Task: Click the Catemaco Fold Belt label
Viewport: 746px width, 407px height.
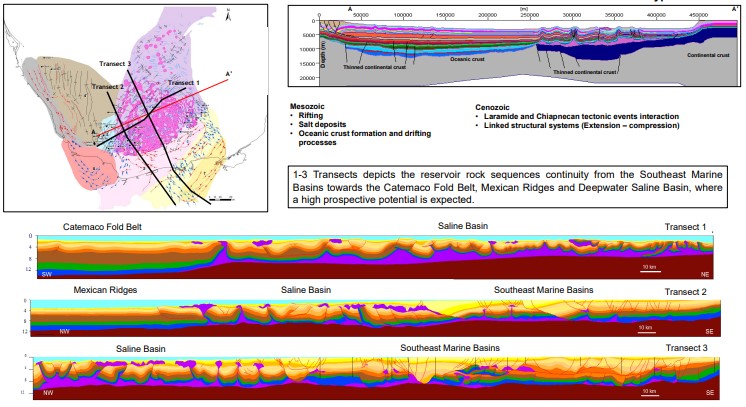Action: pos(102,227)
